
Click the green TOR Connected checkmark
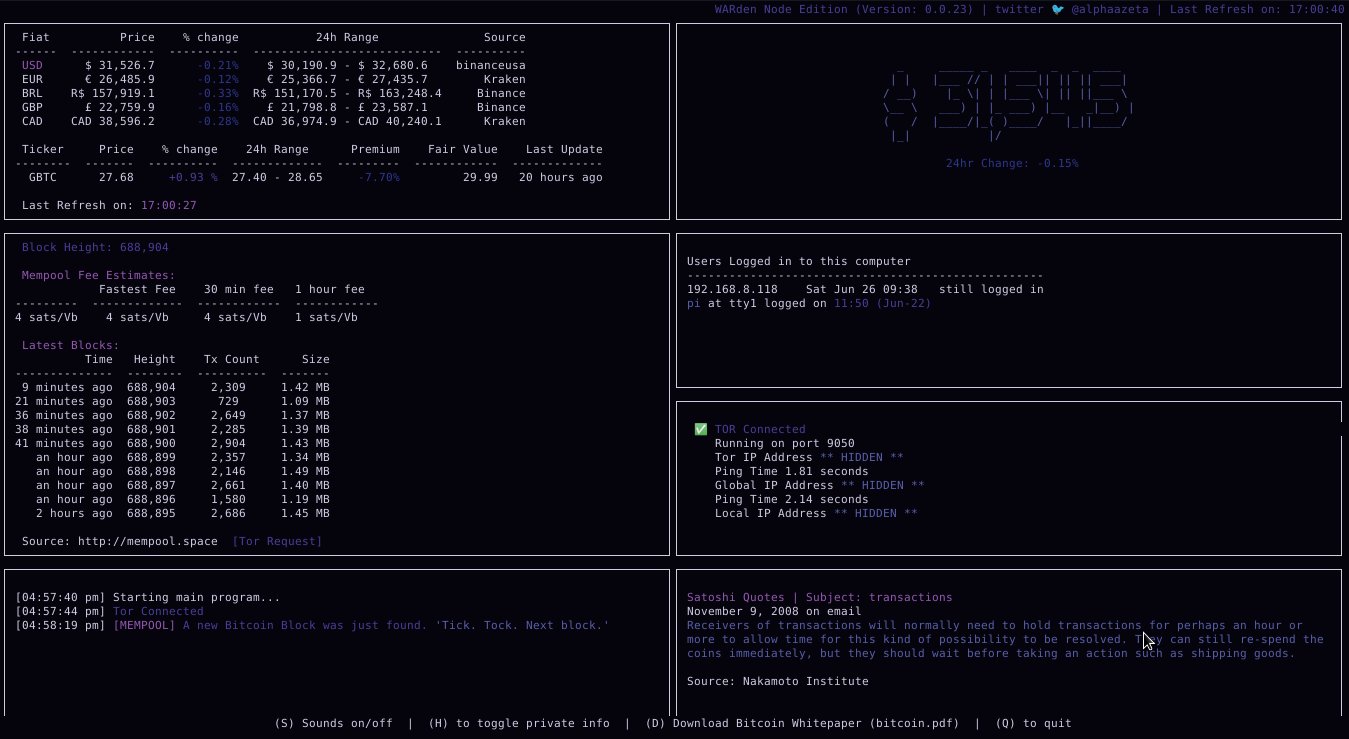click(701, 429)
